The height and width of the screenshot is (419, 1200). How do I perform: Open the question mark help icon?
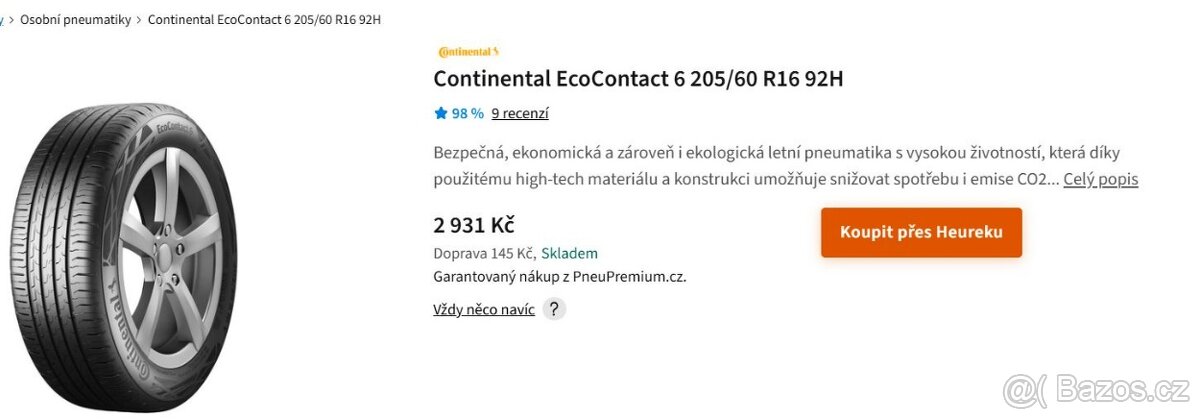coord(554,309)
